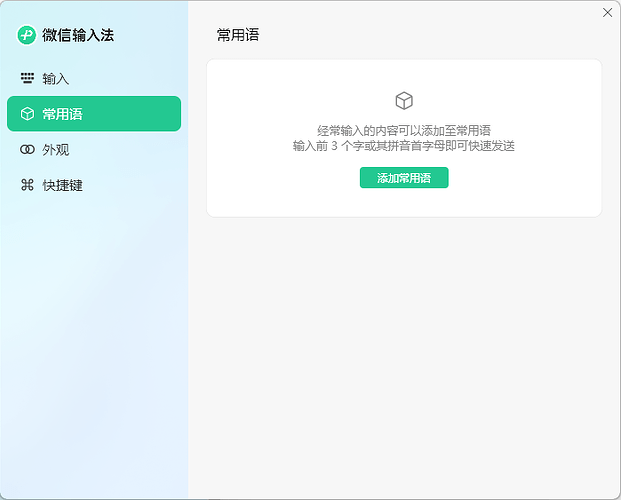The height and width of the screenshot is (500, 621).
Task: Click the 常用语 page heading
Action: click(x=238, y=35)
